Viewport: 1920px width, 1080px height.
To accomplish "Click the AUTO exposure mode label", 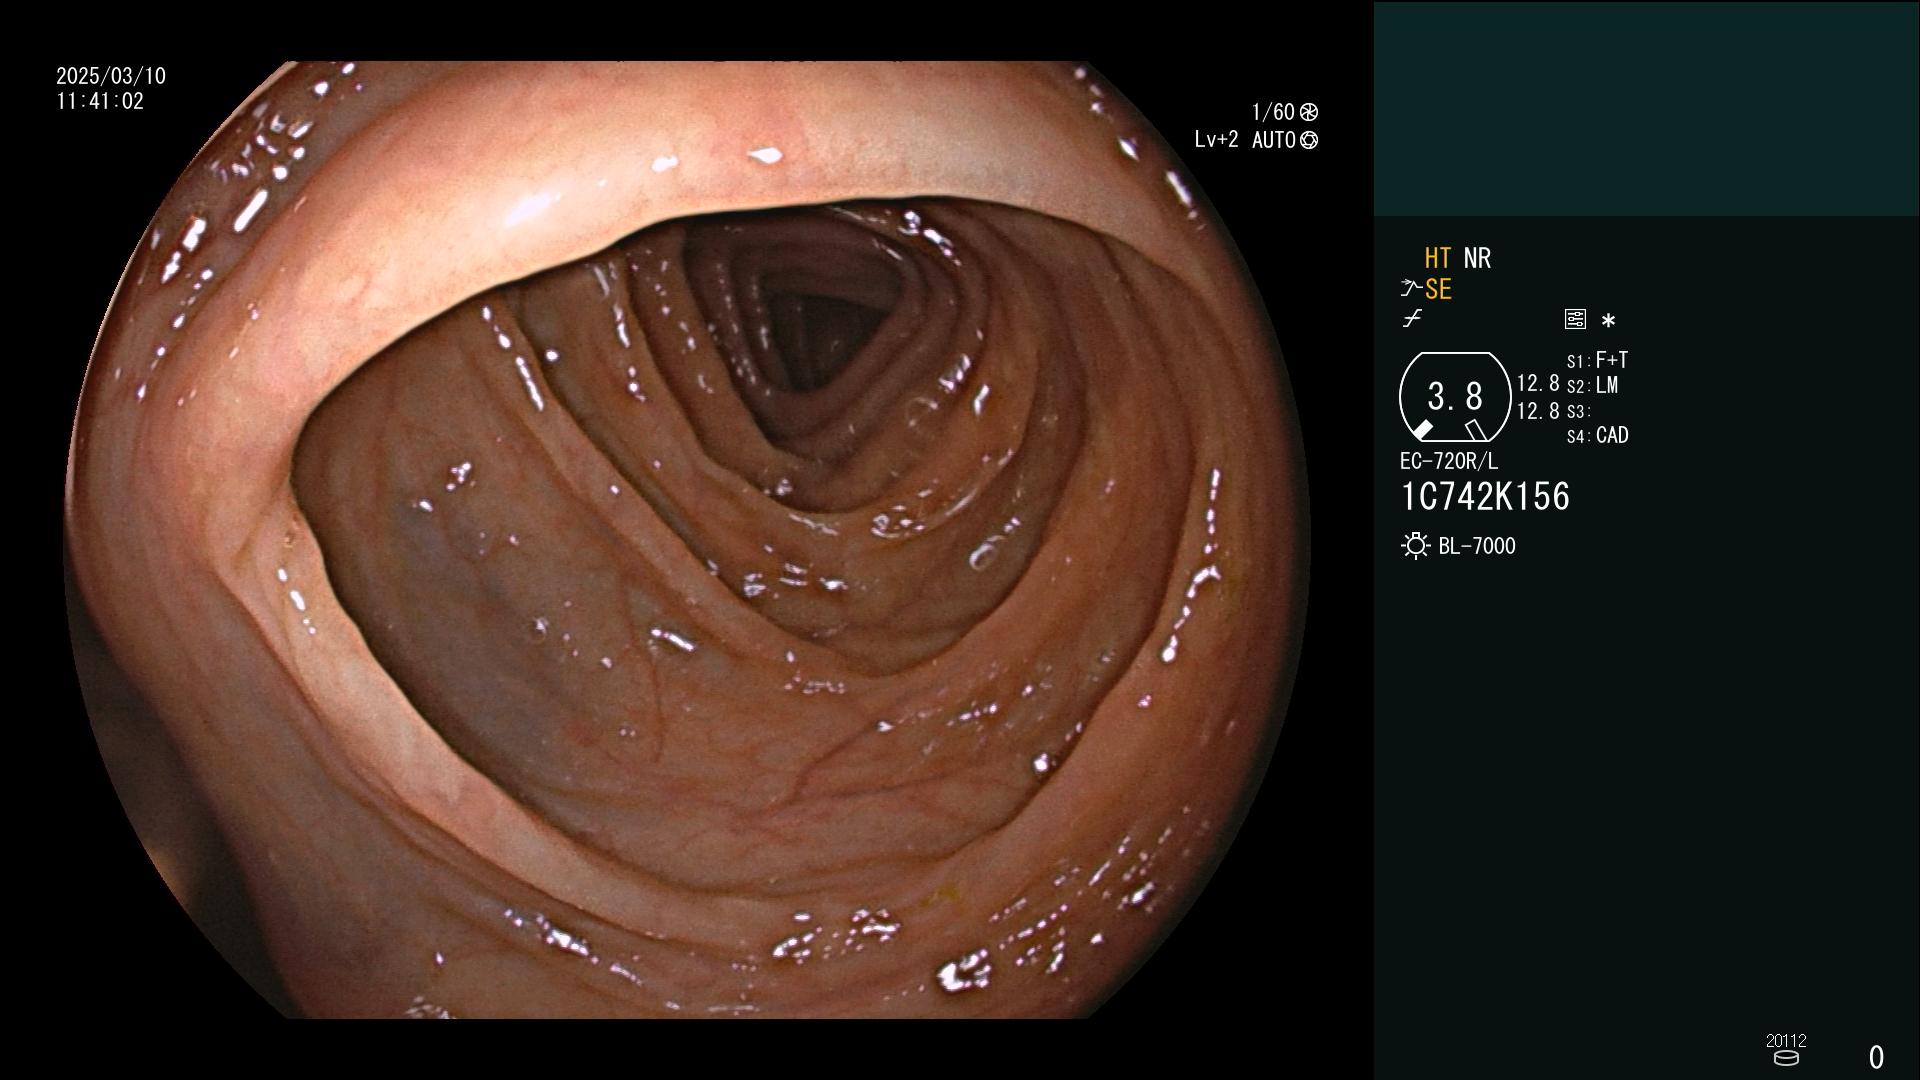I will coord(1273,140).
